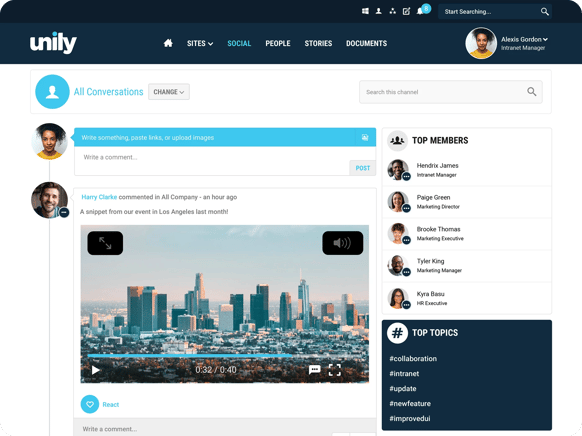
Task: Open Harry Clarke's profile link
Action: coord(99,197)
